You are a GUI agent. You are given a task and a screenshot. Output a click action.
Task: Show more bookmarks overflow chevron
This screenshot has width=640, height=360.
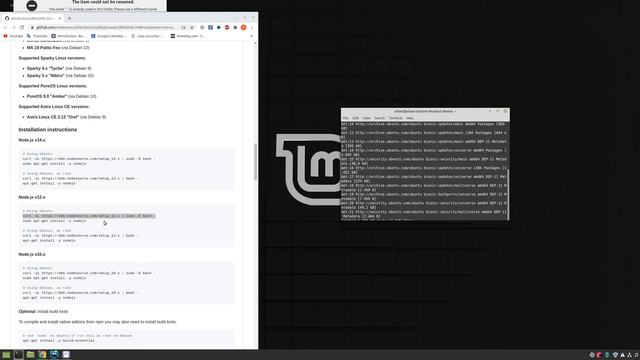point(251,36)
